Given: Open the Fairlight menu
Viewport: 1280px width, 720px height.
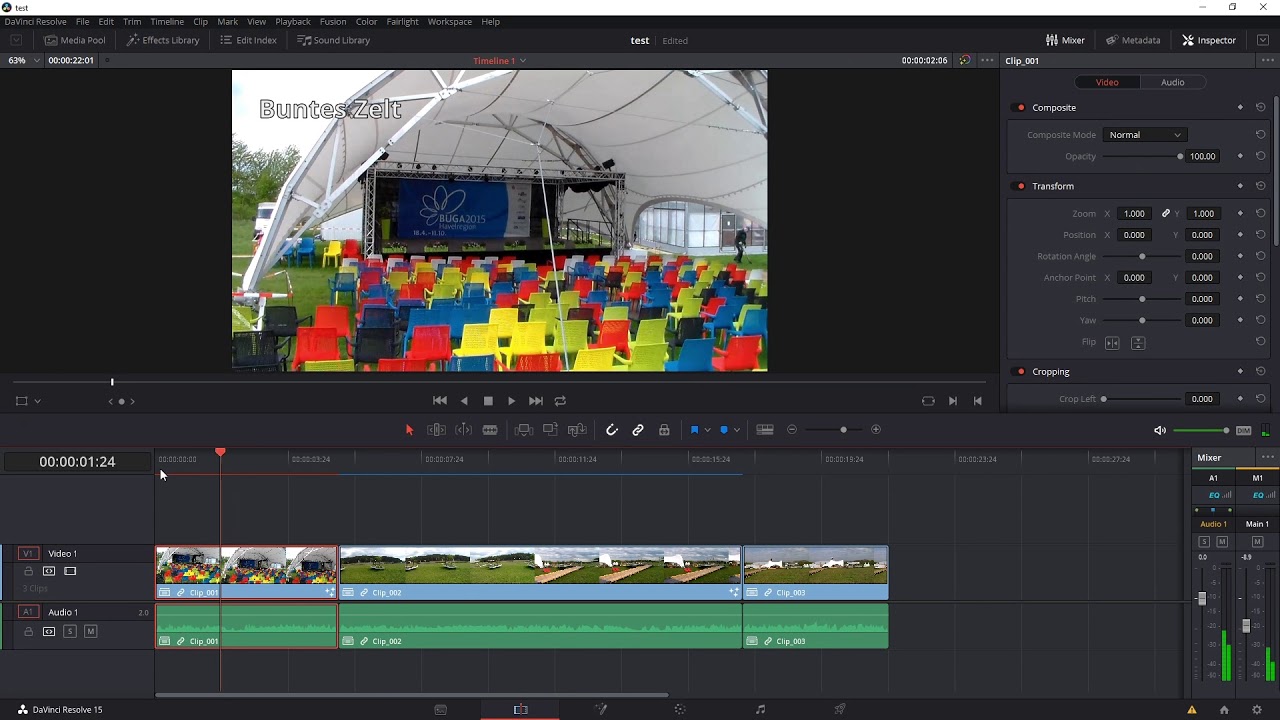Looking at the screenshot, I should pyautogui.click(x=402, y=22).
